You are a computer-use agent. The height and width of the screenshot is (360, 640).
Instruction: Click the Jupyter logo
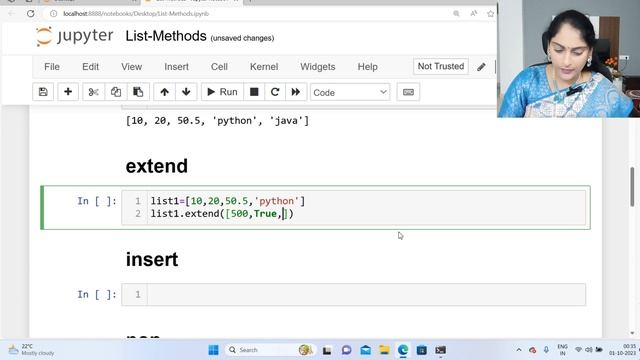74,36
